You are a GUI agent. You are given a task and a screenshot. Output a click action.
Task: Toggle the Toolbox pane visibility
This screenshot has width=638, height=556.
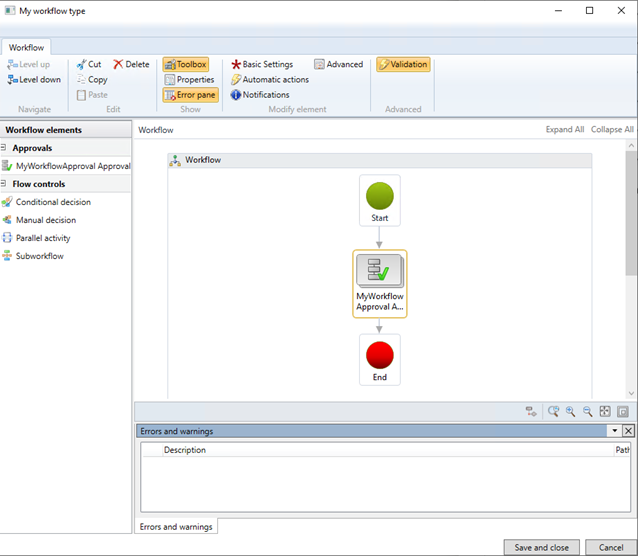(186, 64)
